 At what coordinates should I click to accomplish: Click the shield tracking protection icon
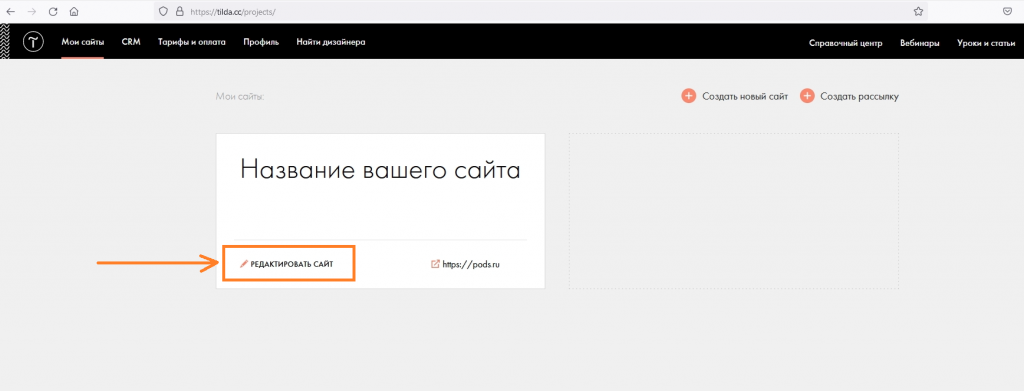[164, 12]
